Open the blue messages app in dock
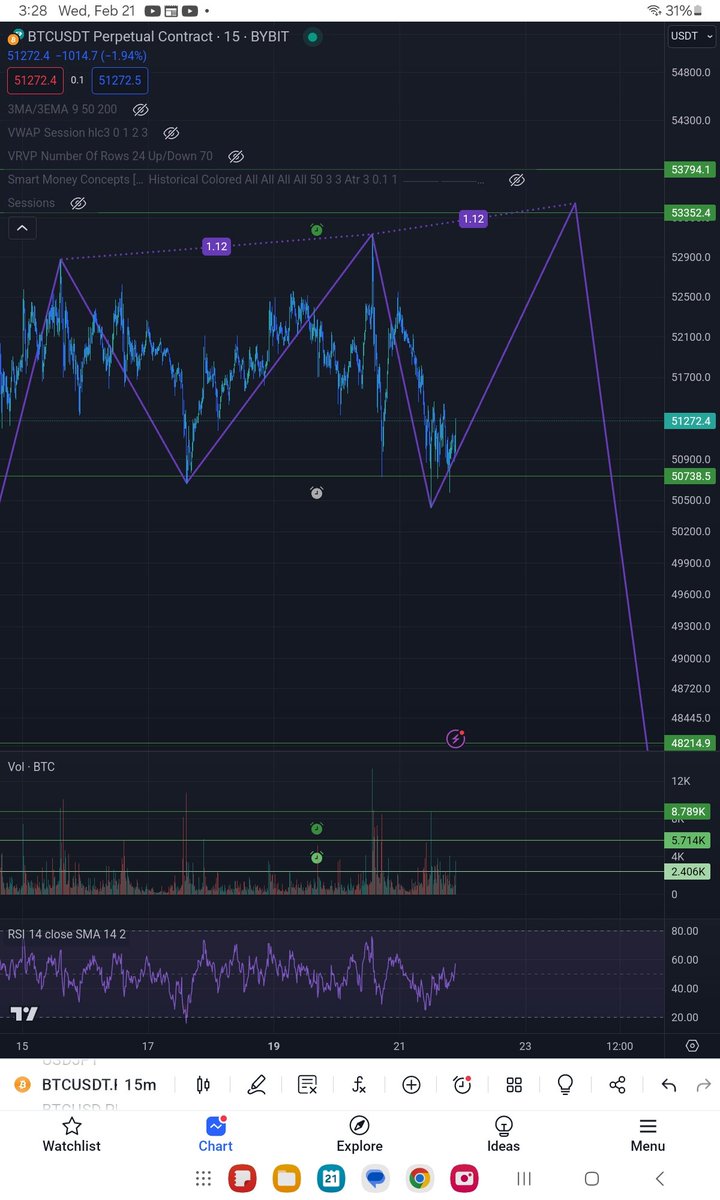The image size is (720, 1200). point(375,1178)
